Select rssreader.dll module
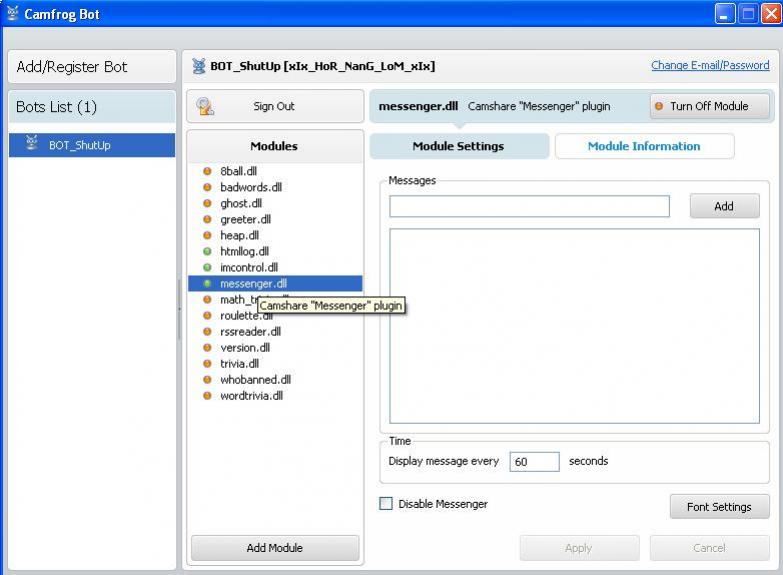This screenshot has width=783, height=575. pos(275,332)
